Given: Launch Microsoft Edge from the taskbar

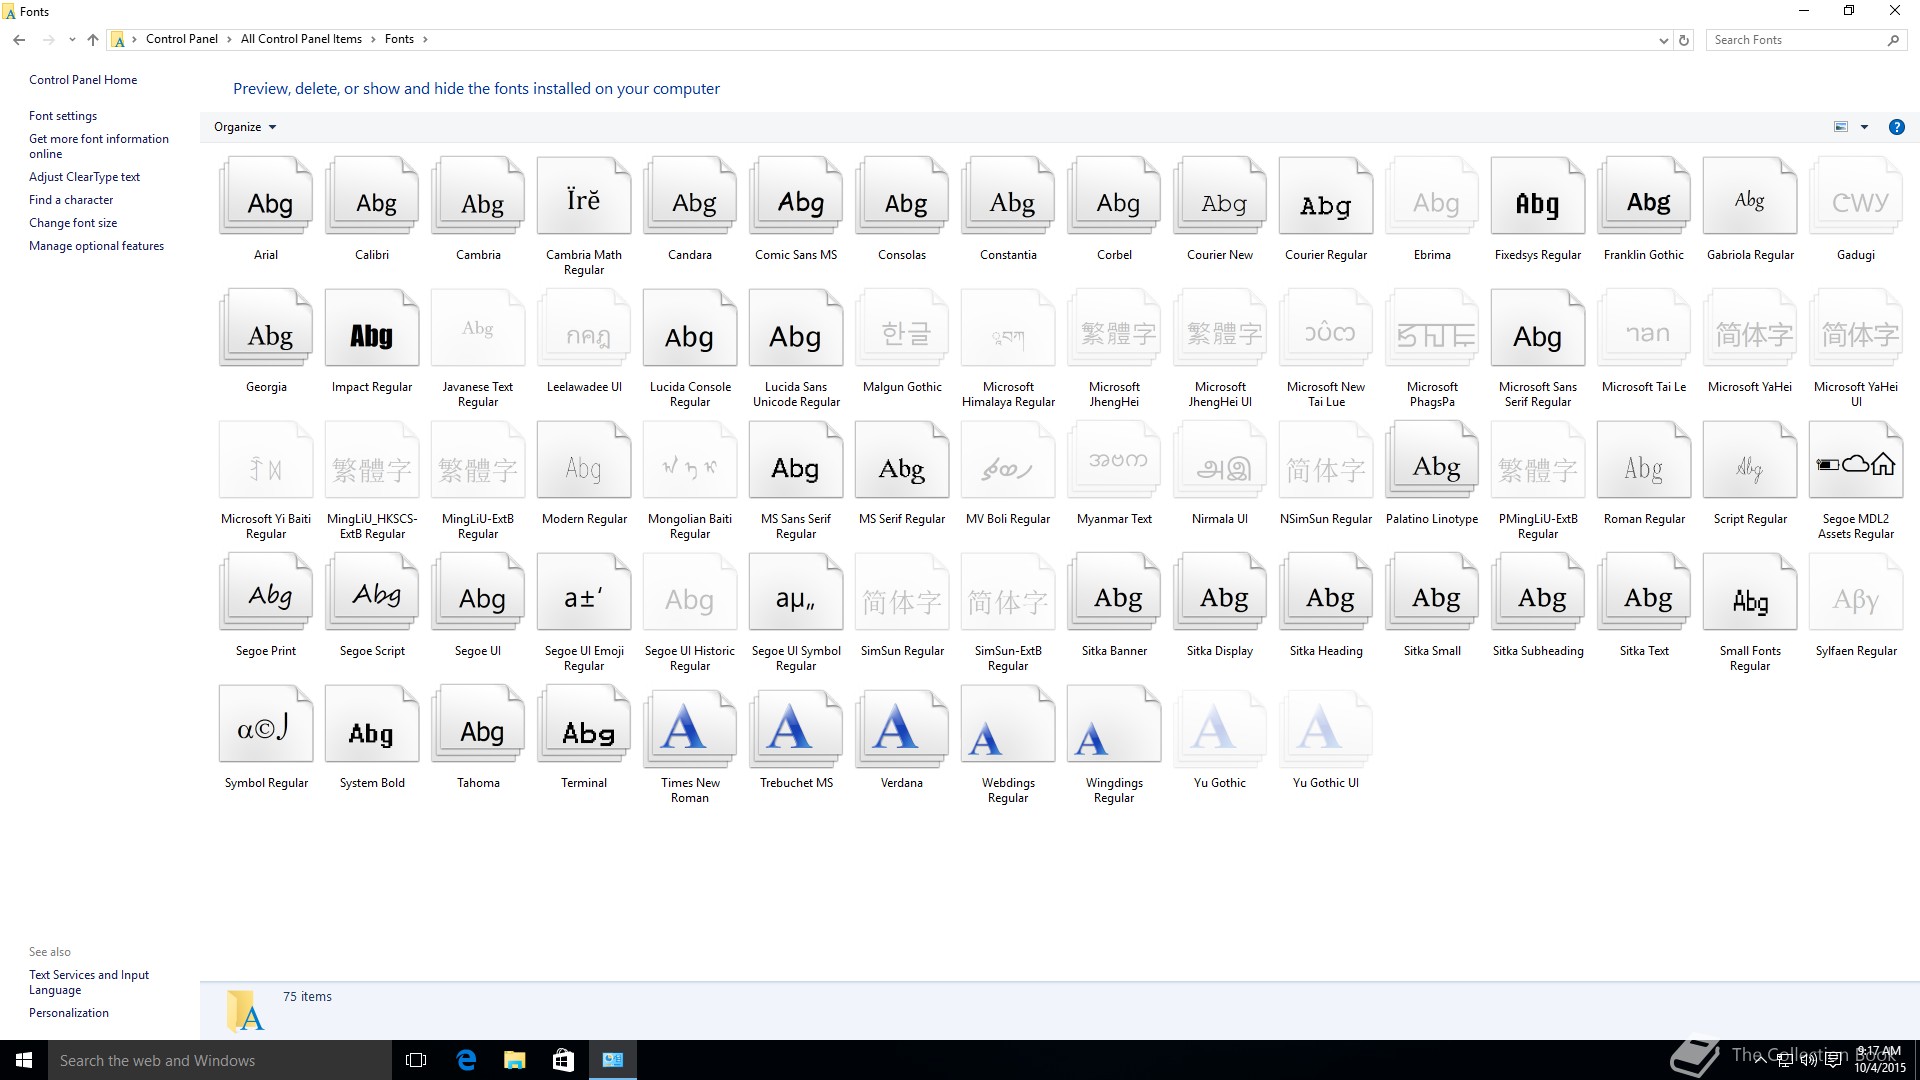Looking at the screenshot, I should click(x=466, y=1060).
